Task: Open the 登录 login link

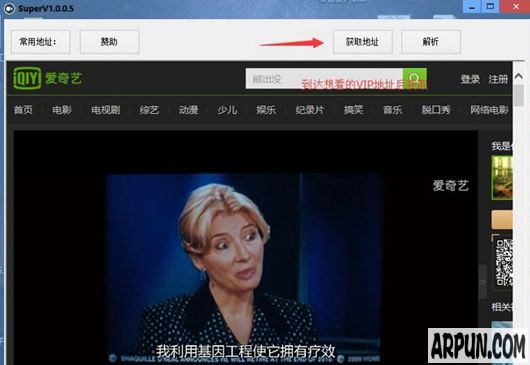Action: click(x=470, y=79)
